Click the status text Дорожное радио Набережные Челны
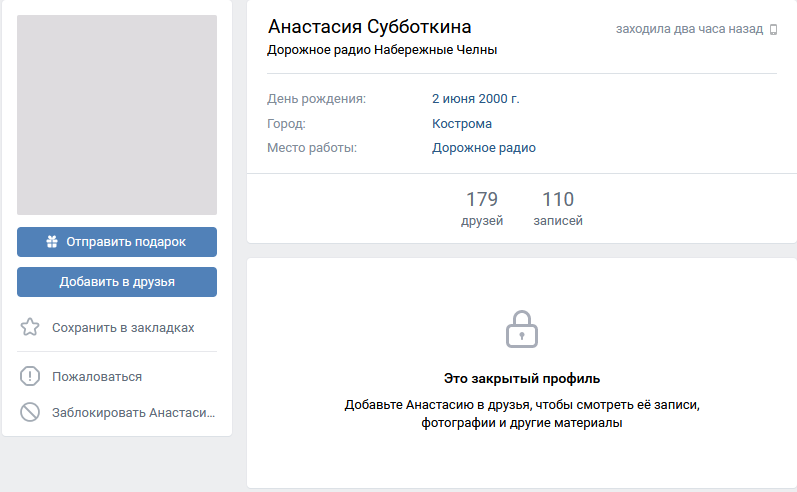 (382, 50)
